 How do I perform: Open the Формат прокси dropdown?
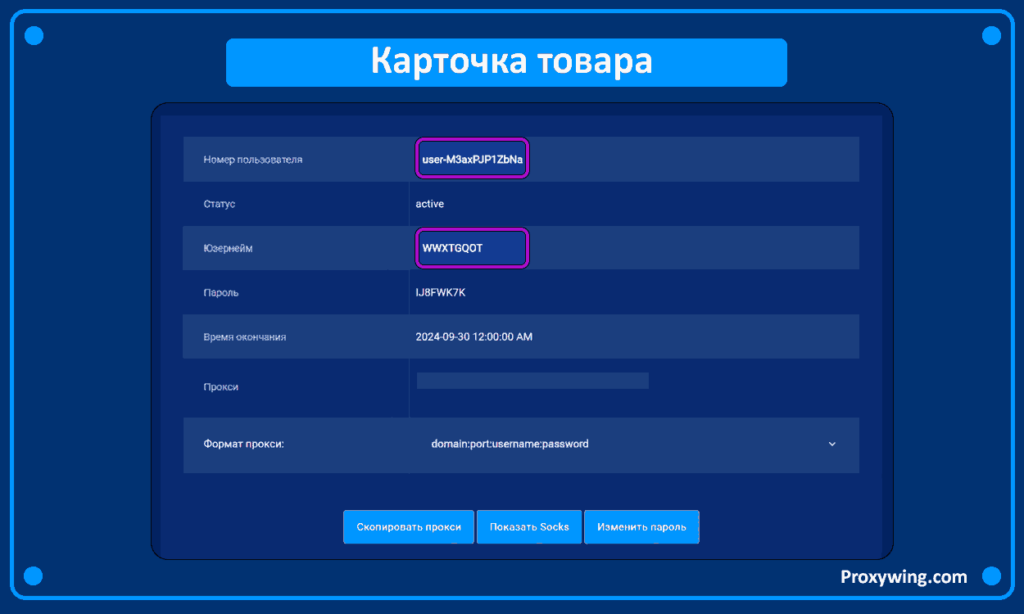pos(633,444)
